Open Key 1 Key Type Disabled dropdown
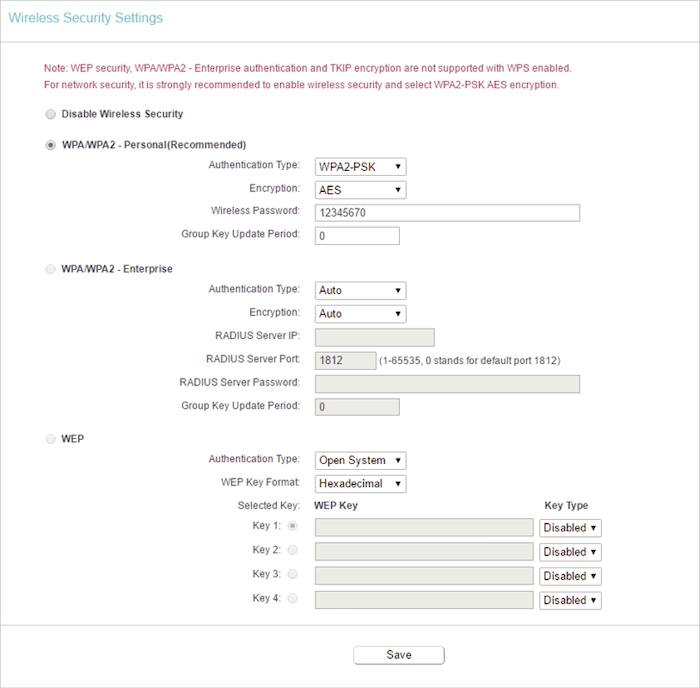Image resolution: width=700 pixels, height=688 pixels. 570,528
